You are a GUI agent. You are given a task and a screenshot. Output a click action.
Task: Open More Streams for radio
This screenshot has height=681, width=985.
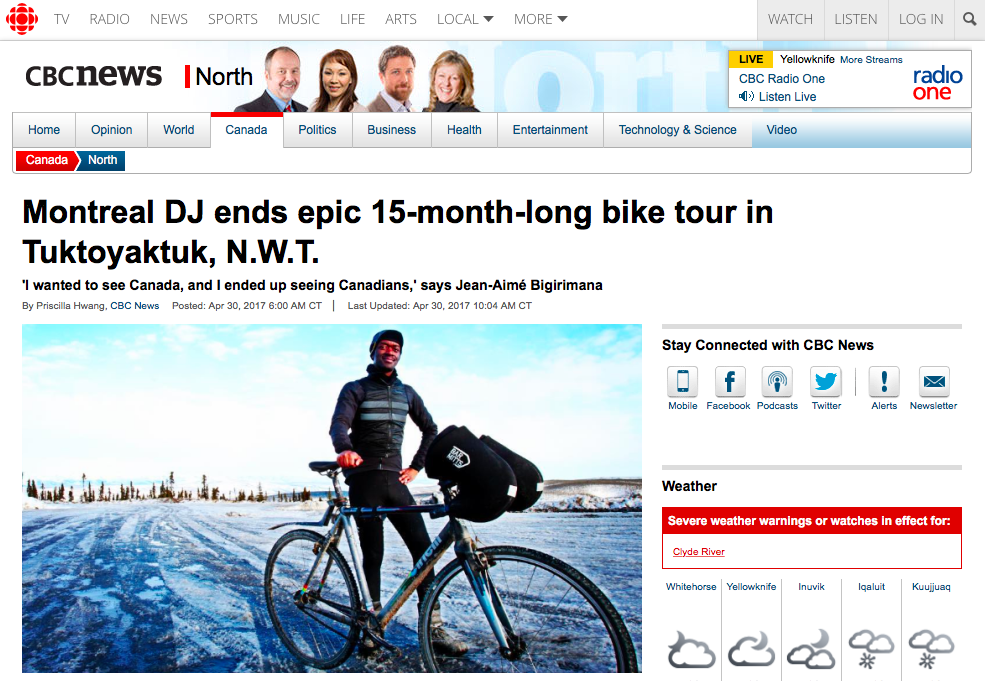(x=871, y=60)
